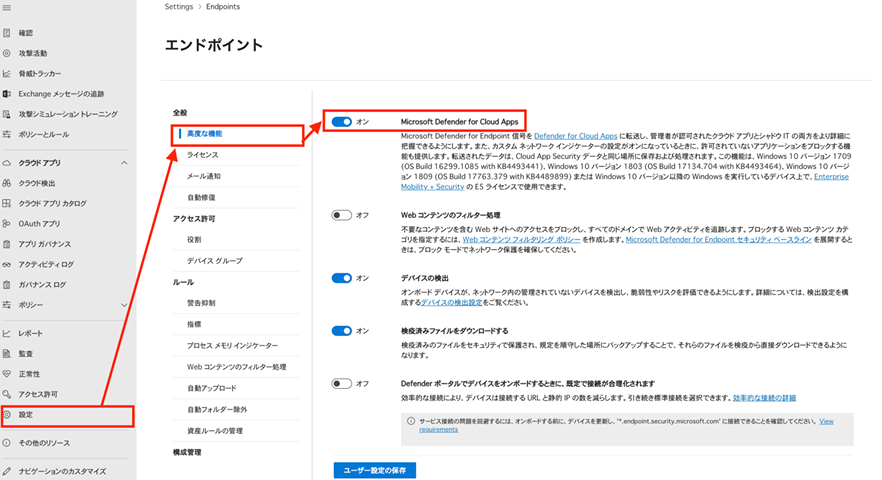Click the ガバナンス ログ icon

(7, 285)
